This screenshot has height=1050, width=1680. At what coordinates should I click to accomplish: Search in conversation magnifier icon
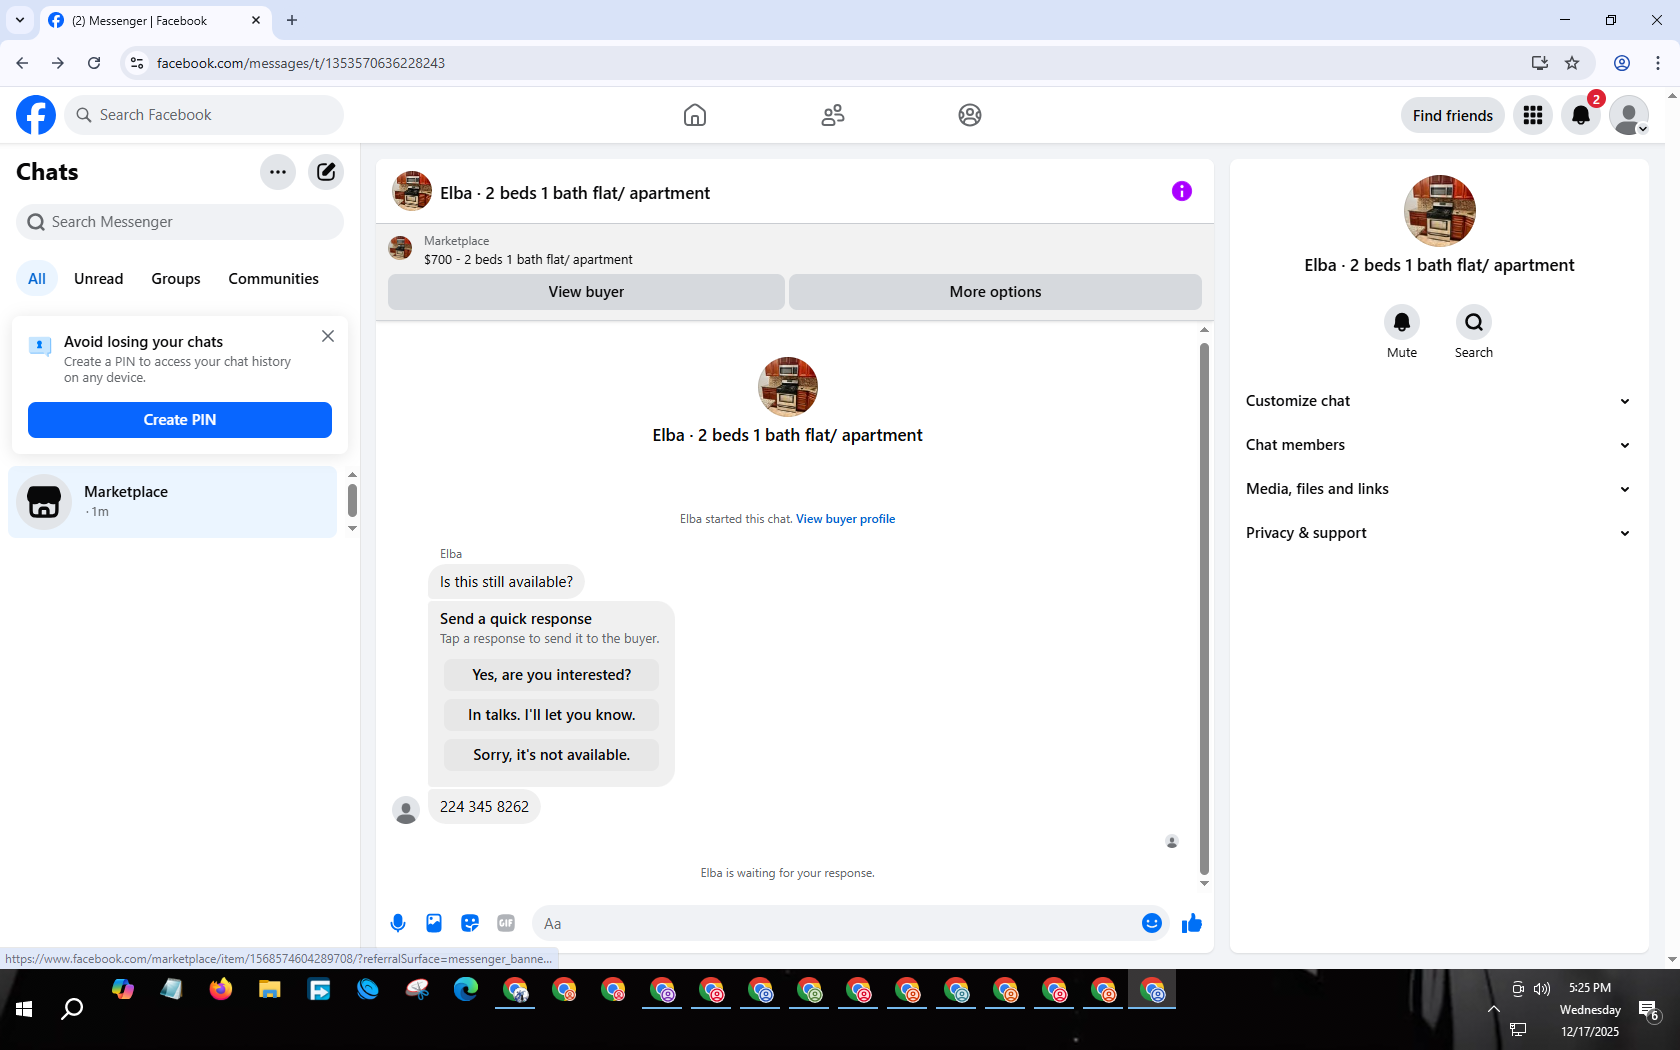pos(1474,322)
